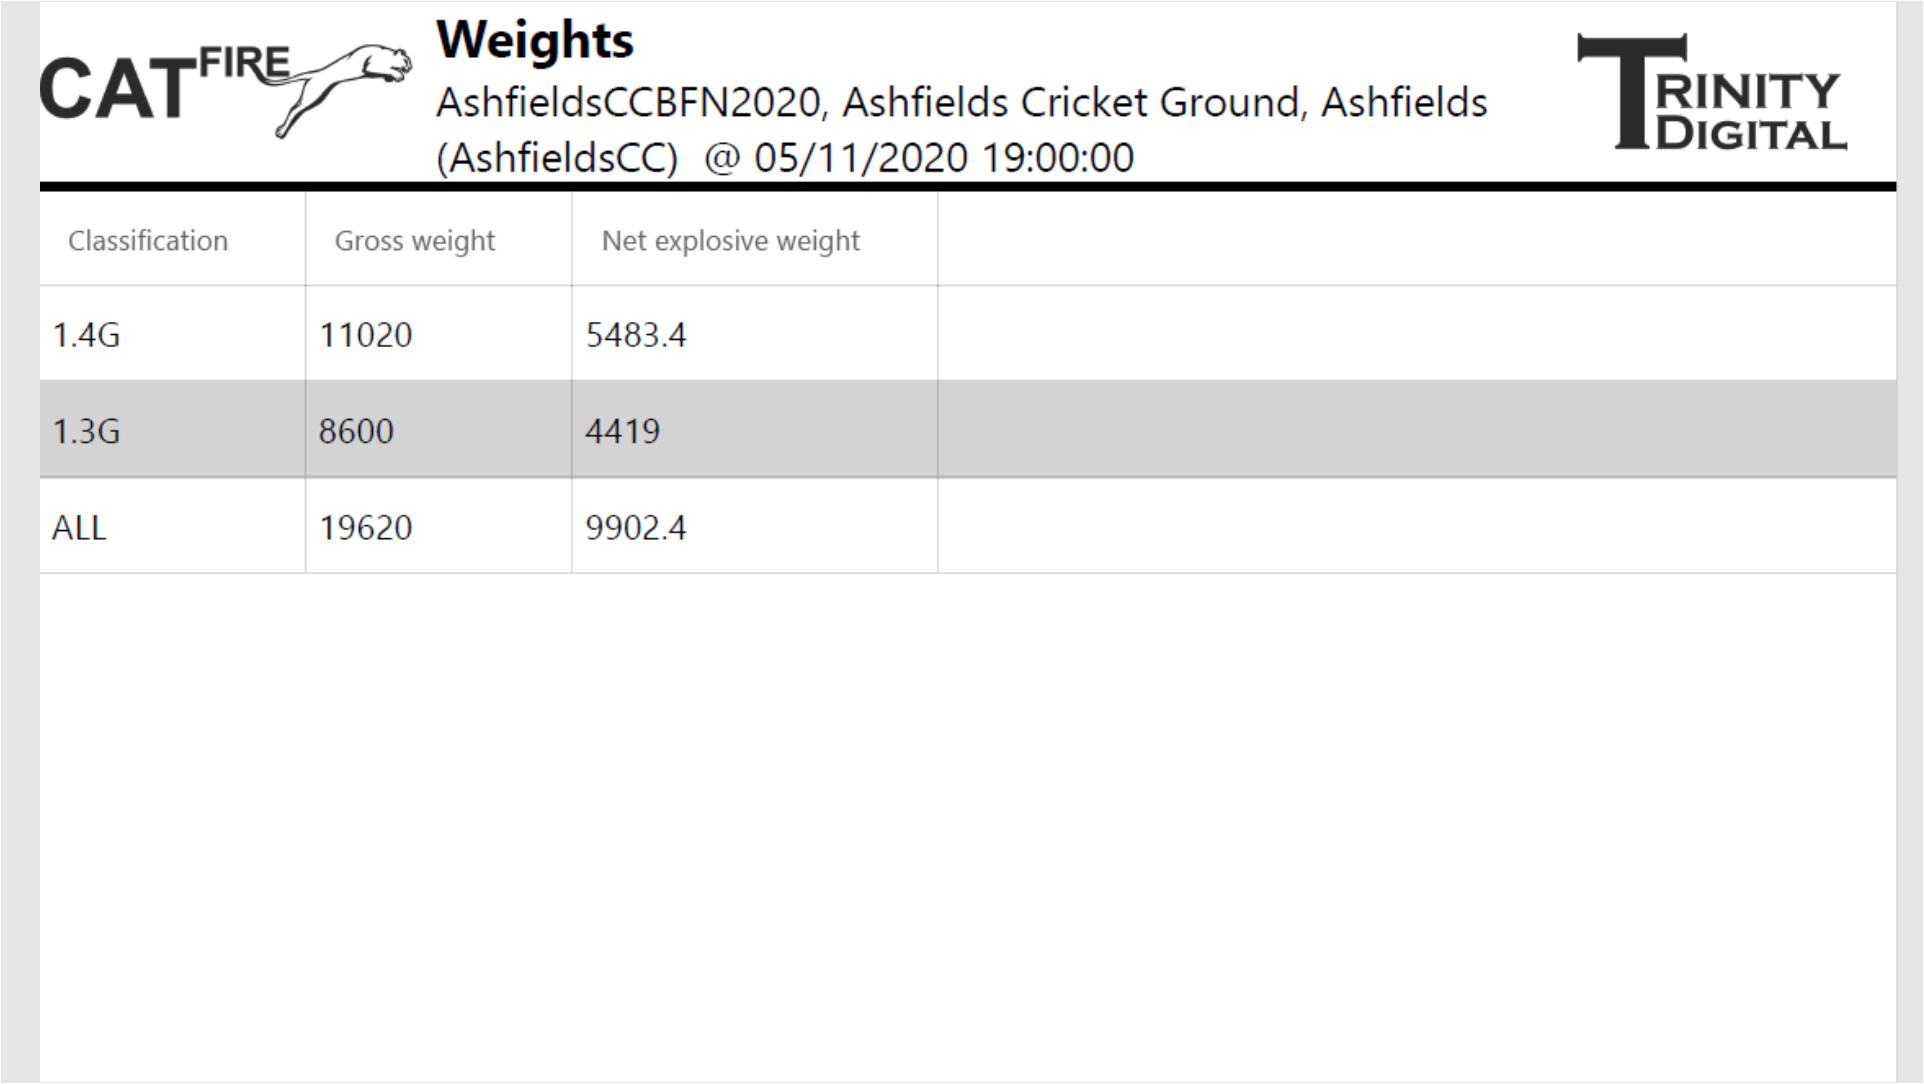Click the 8600 gross weight cell
1924x1084 pixels.
click(356, 431)
